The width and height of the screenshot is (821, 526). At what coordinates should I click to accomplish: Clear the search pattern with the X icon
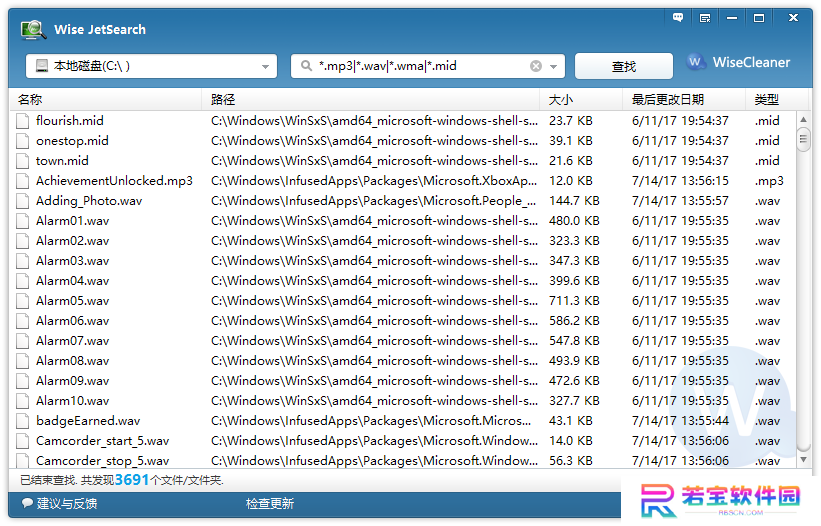(536, 66)
